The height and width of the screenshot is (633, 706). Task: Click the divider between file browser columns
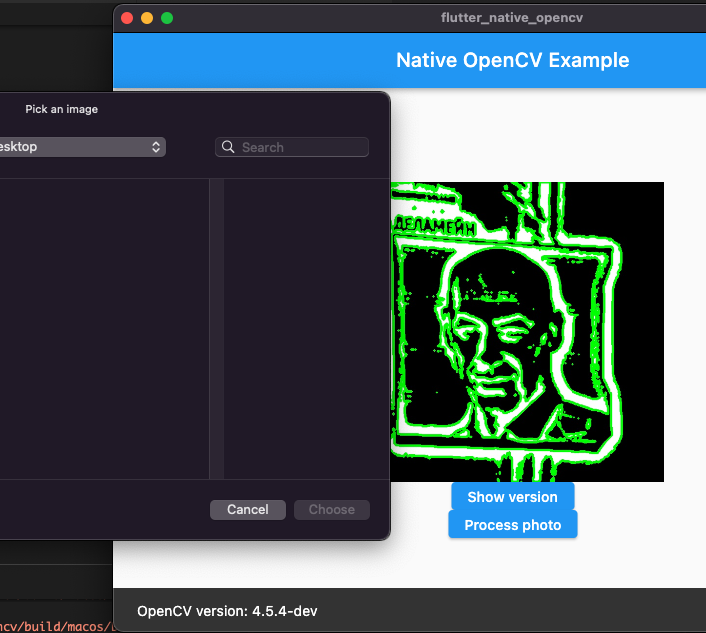tap(217, 329)
